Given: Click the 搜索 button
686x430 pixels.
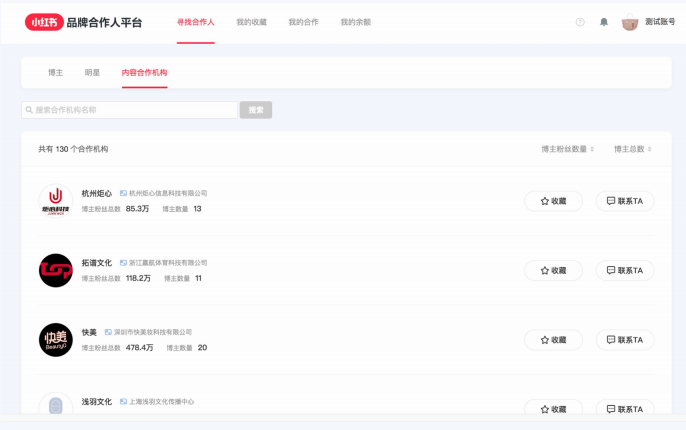Looking at the screenshot, I should point(256,110).
